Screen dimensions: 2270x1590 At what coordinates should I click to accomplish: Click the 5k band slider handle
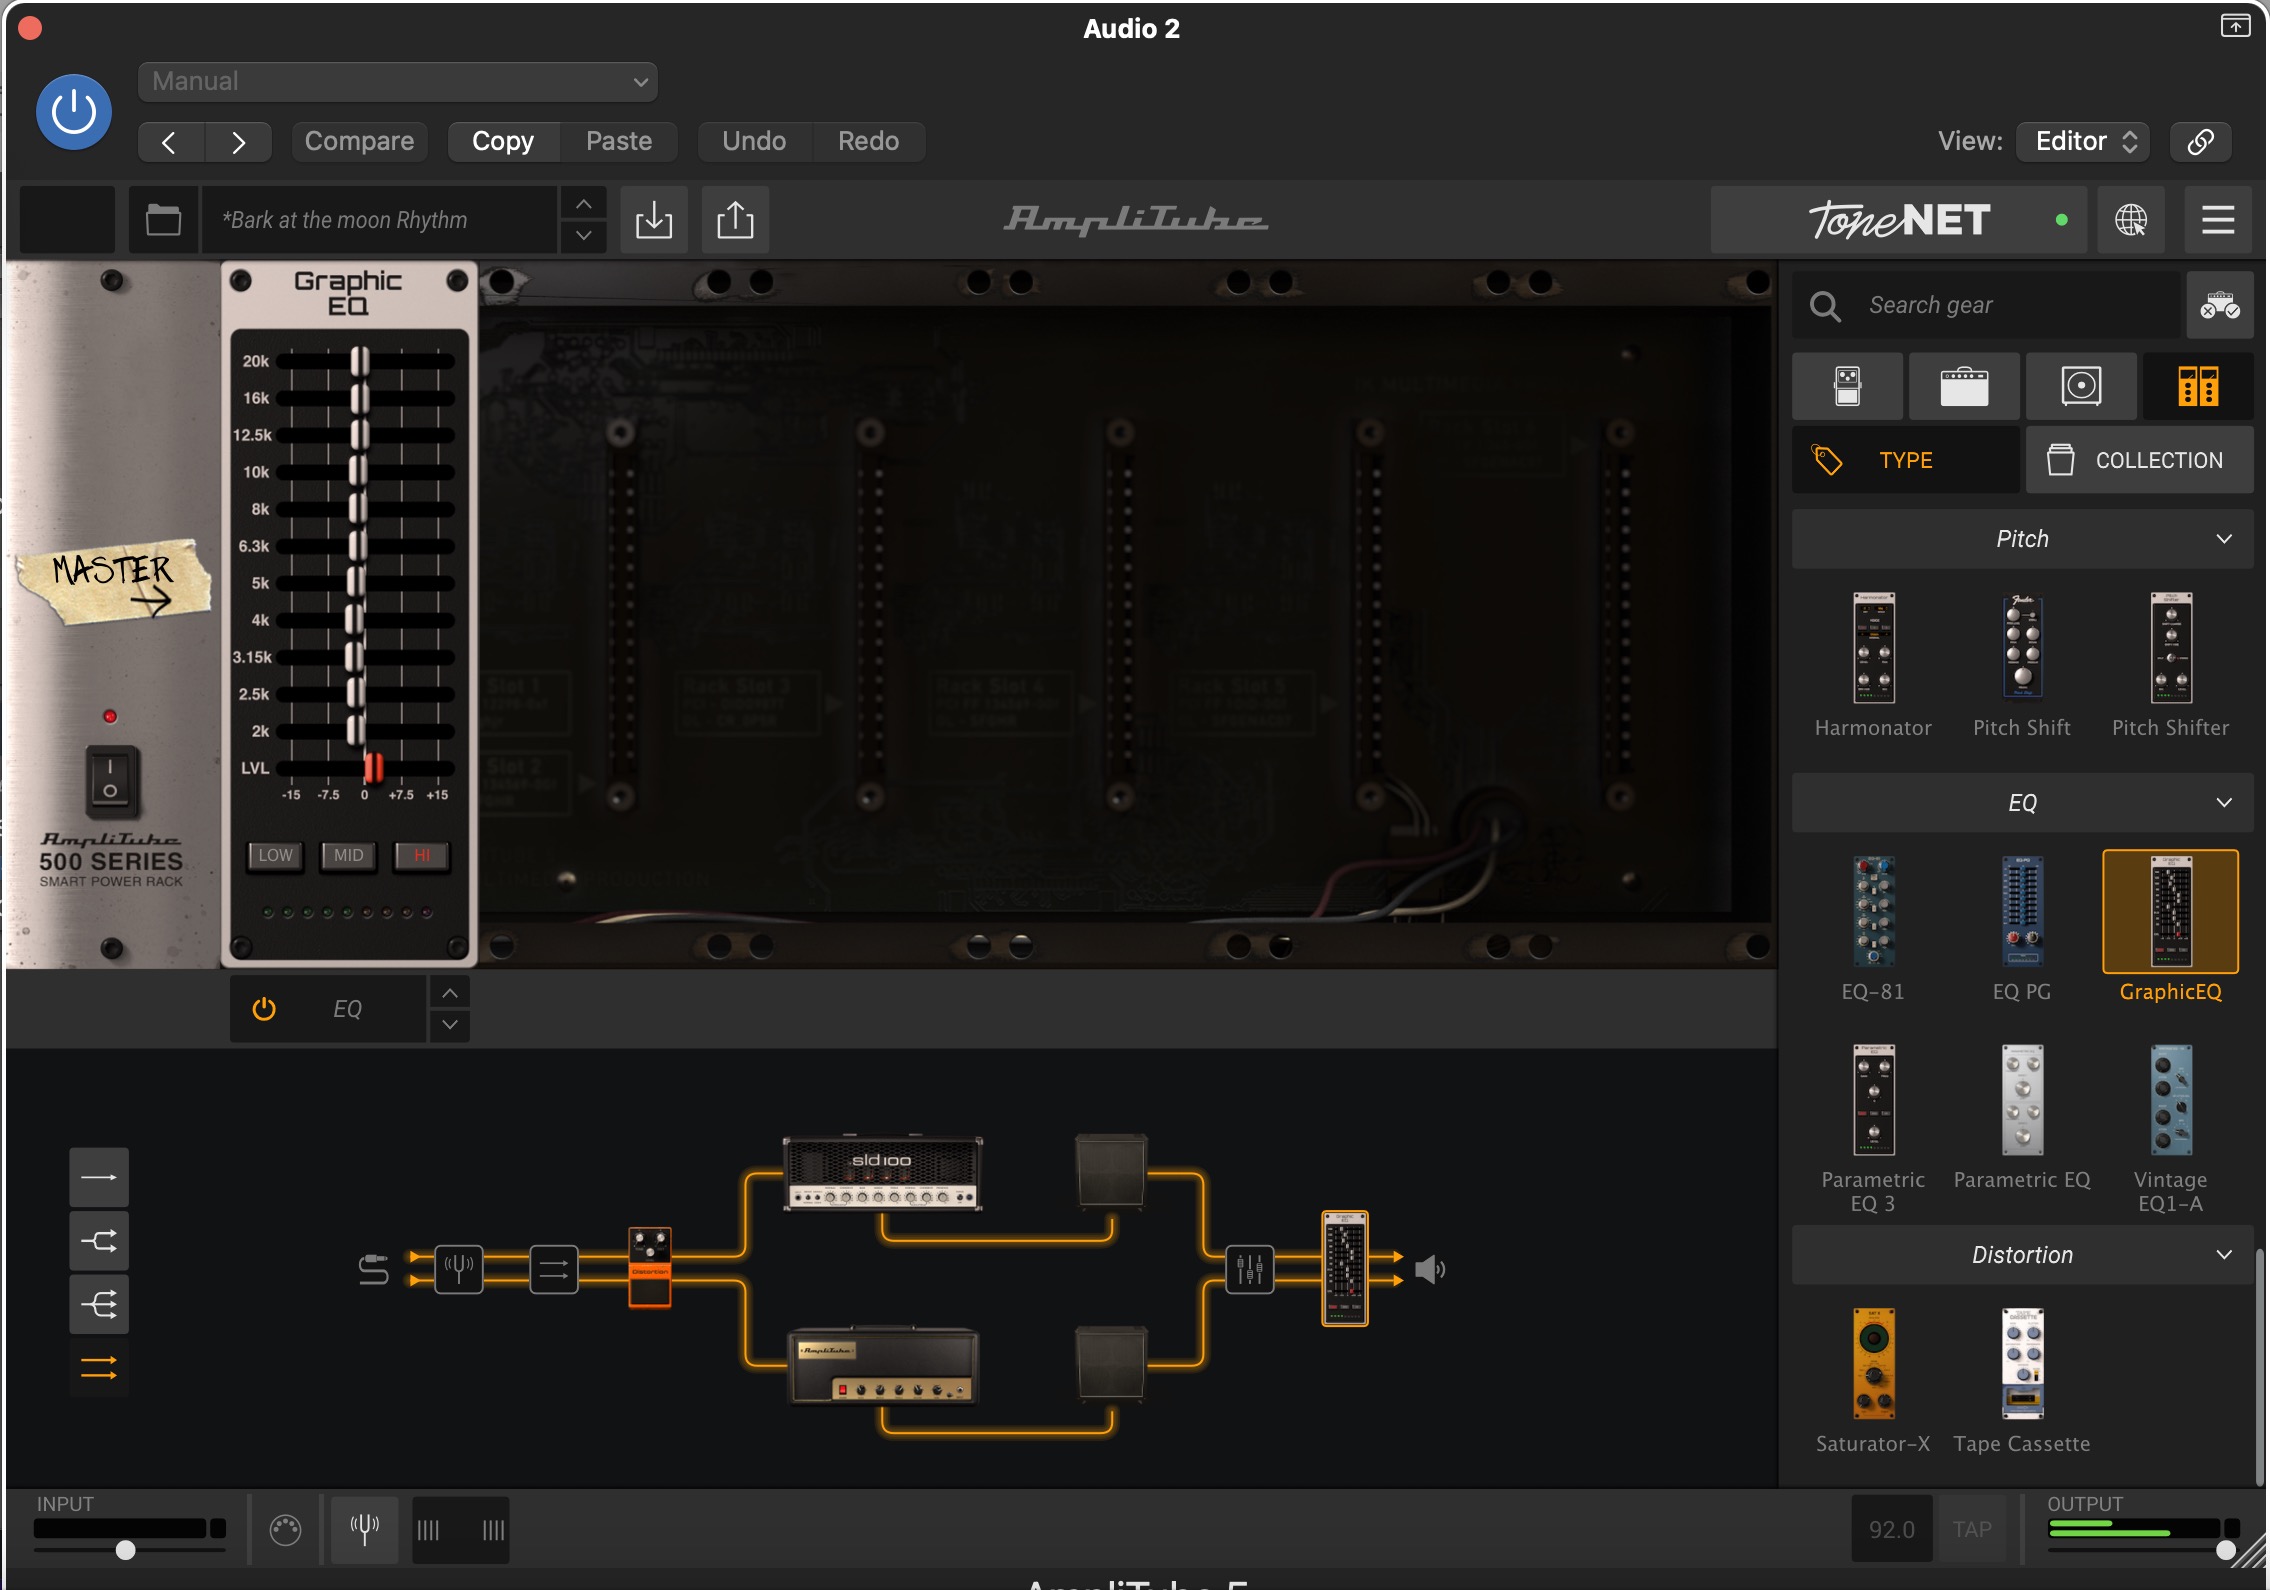pos(356,583)
